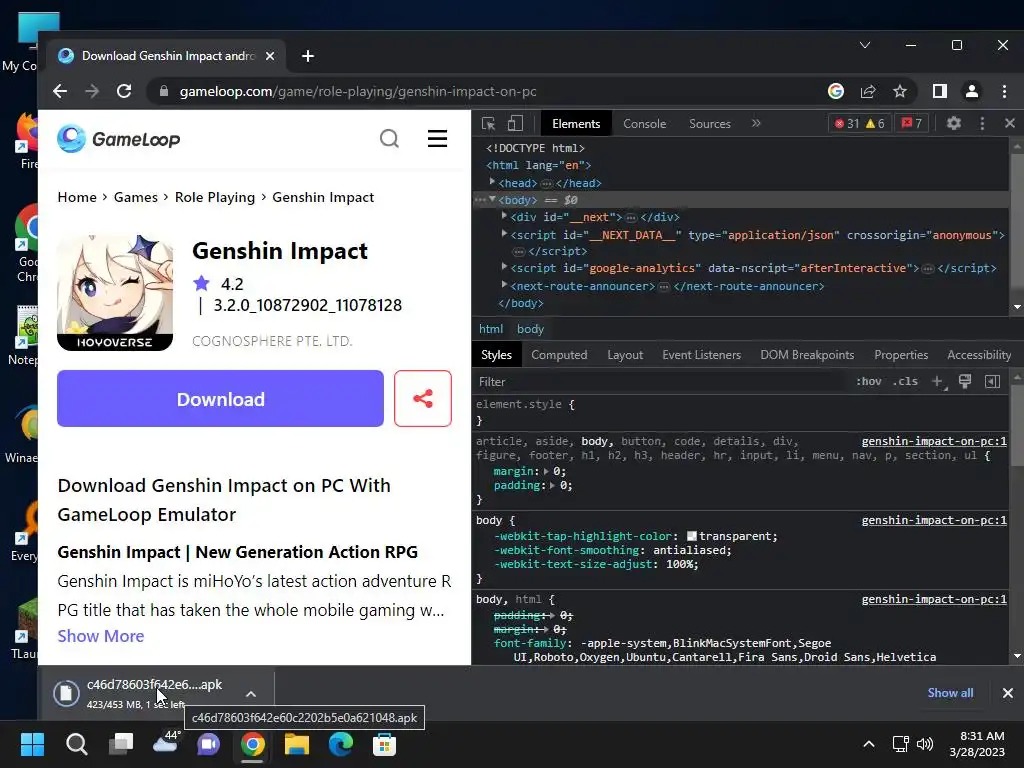
Task: Go to Role Playing breadcrumb
Action: [215, 197]
